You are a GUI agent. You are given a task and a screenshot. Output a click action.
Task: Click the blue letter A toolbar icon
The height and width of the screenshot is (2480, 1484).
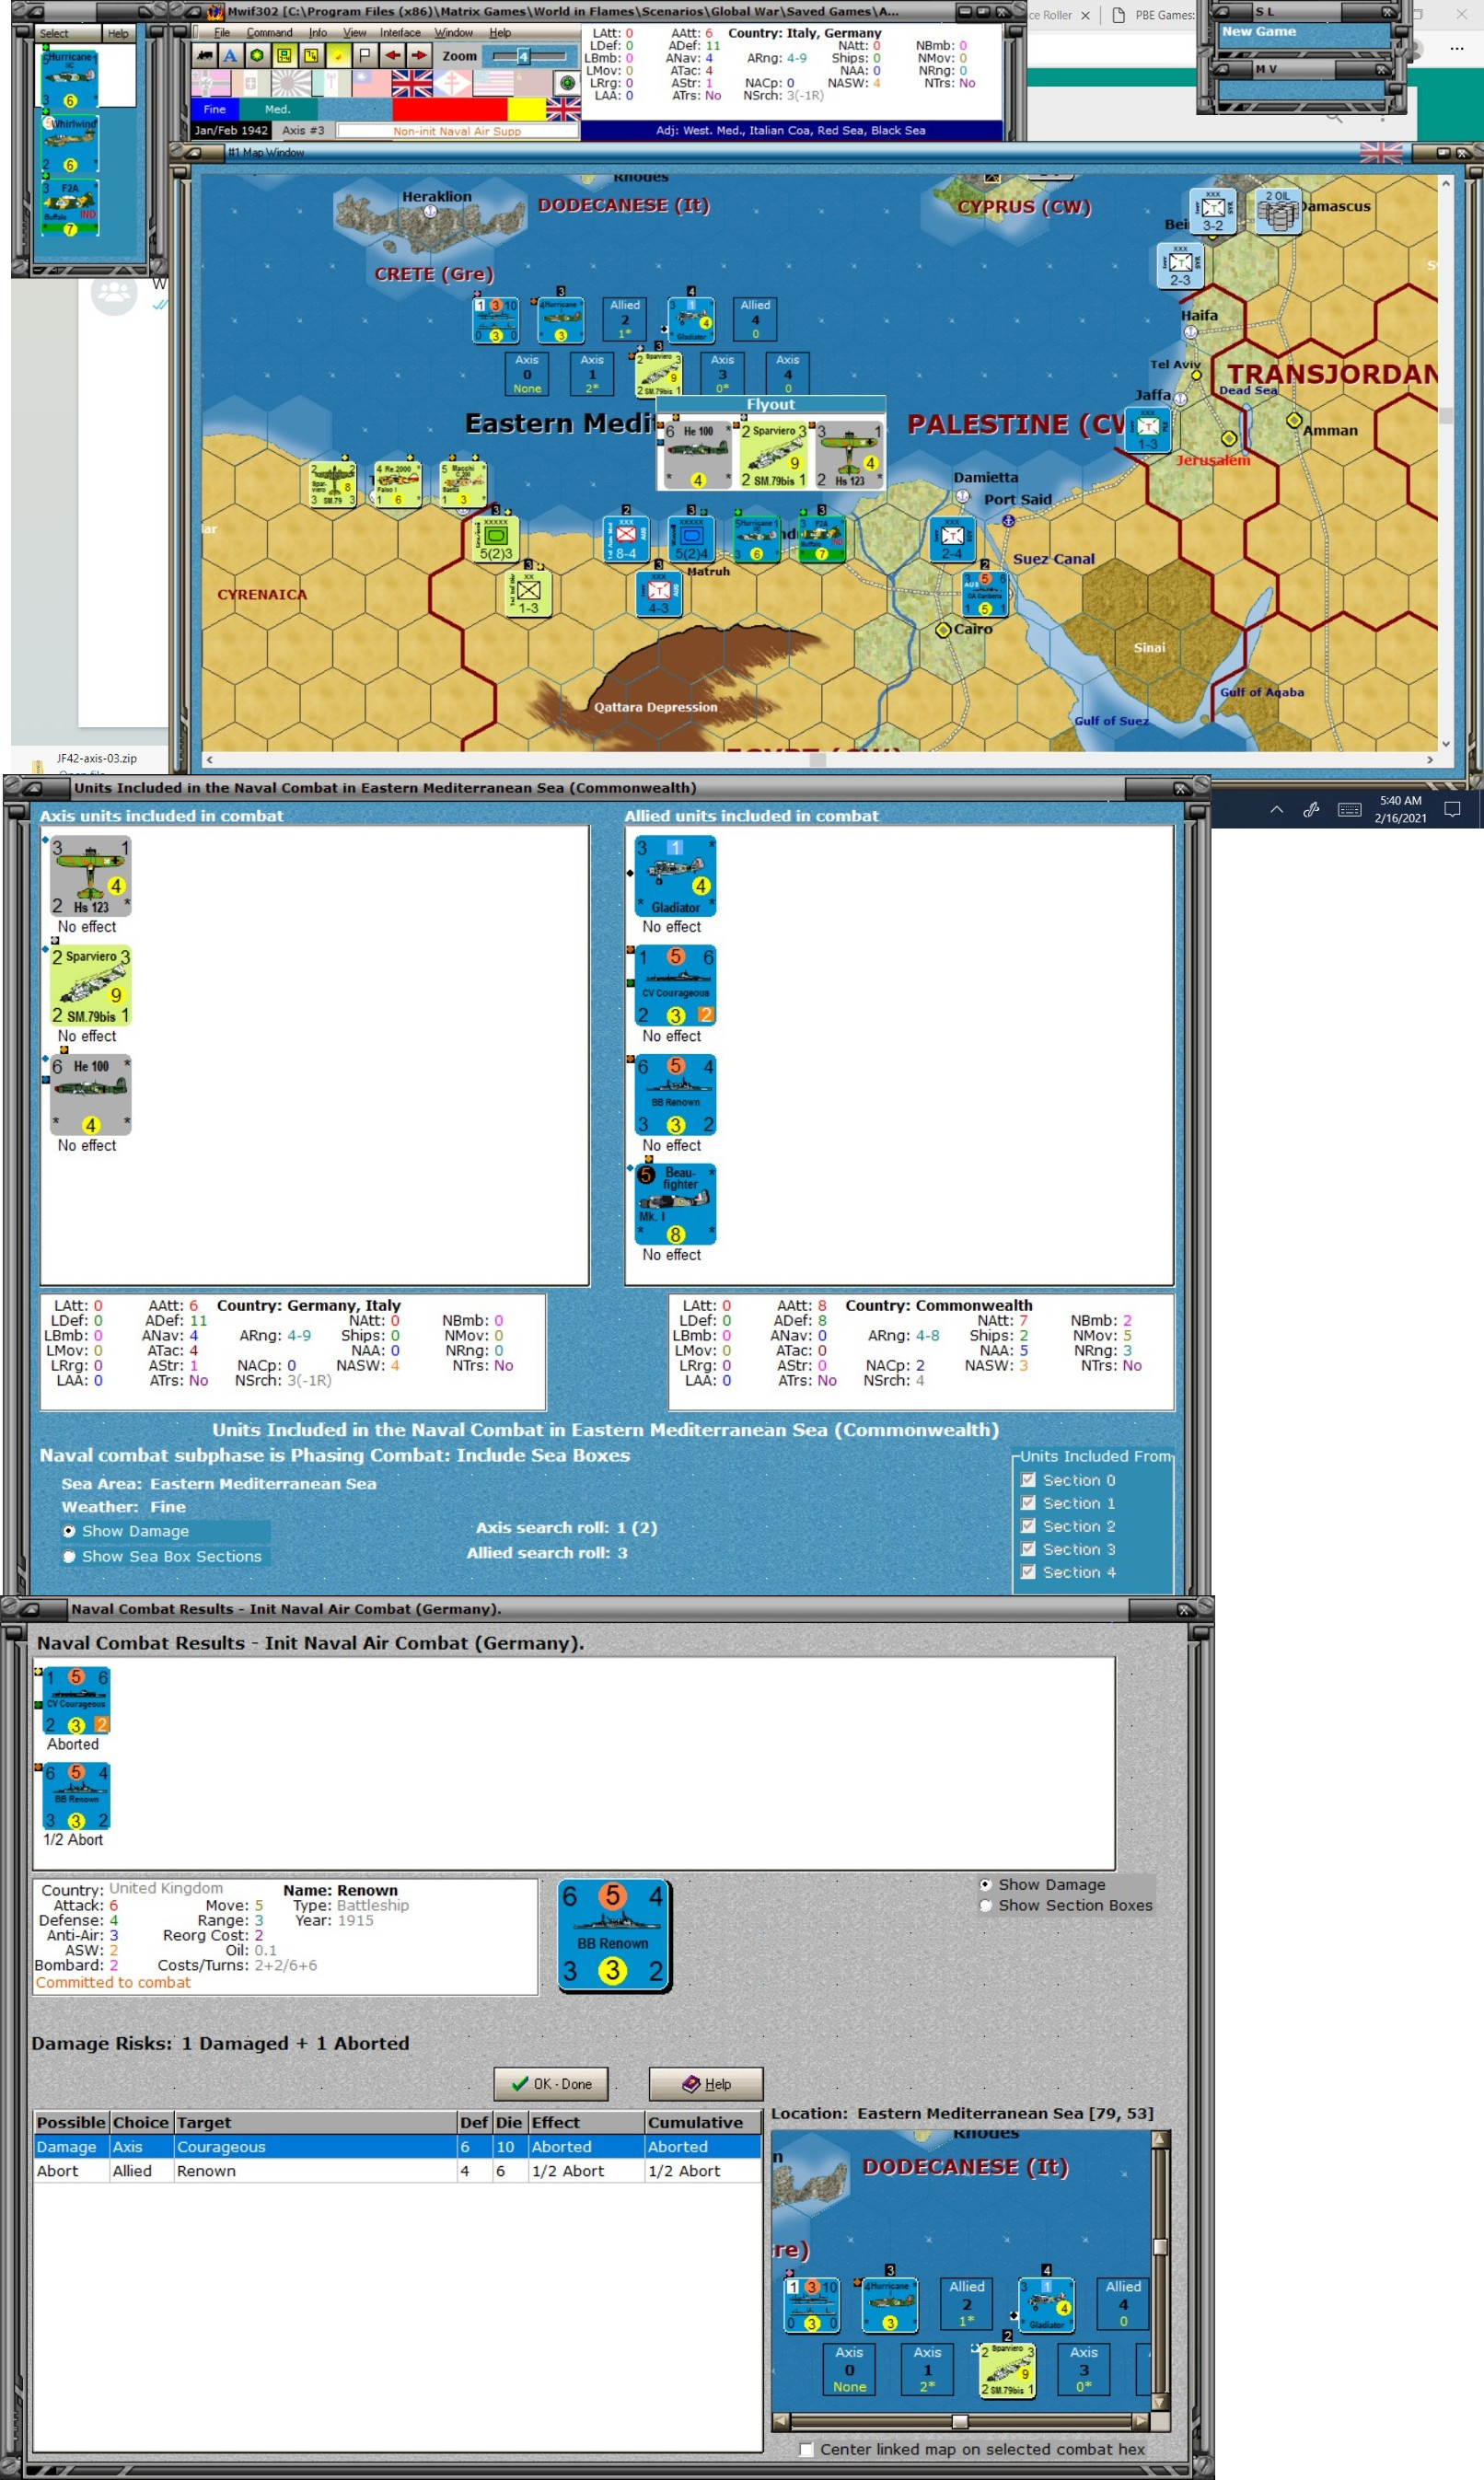tap(231, 56)
